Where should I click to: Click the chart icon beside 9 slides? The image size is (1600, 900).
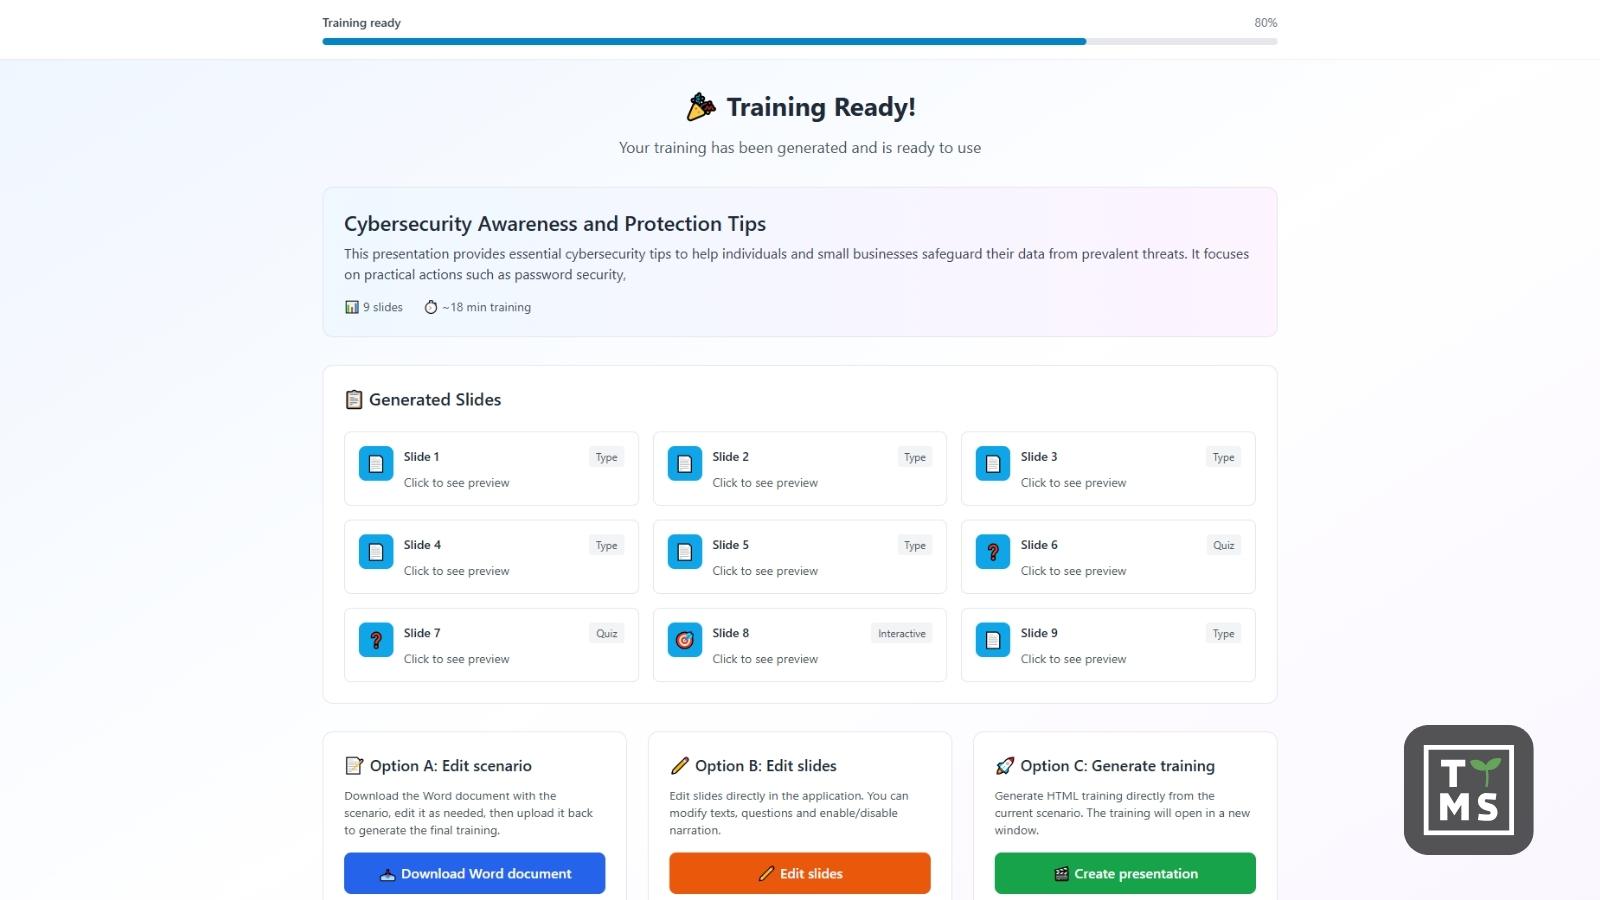[x=352, y=307]
